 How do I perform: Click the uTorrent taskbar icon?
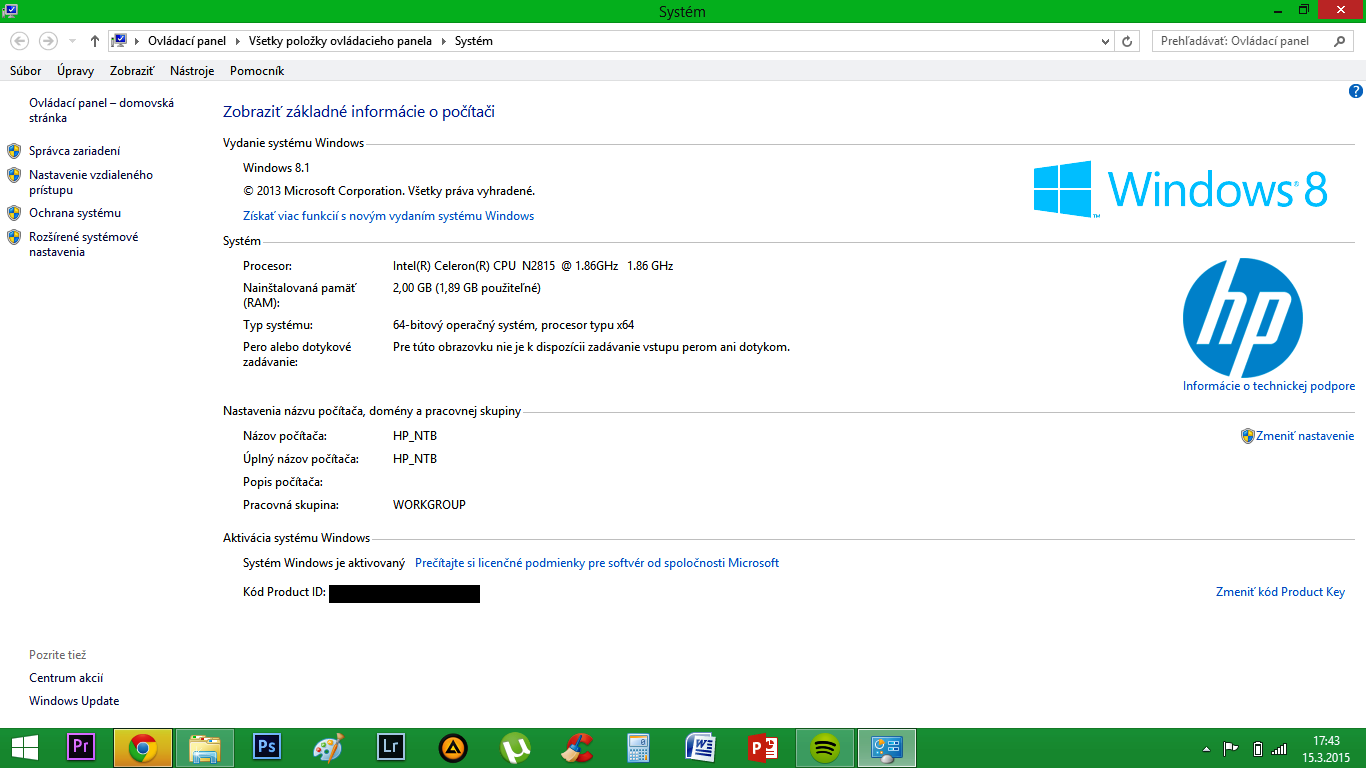click(515, 747)
